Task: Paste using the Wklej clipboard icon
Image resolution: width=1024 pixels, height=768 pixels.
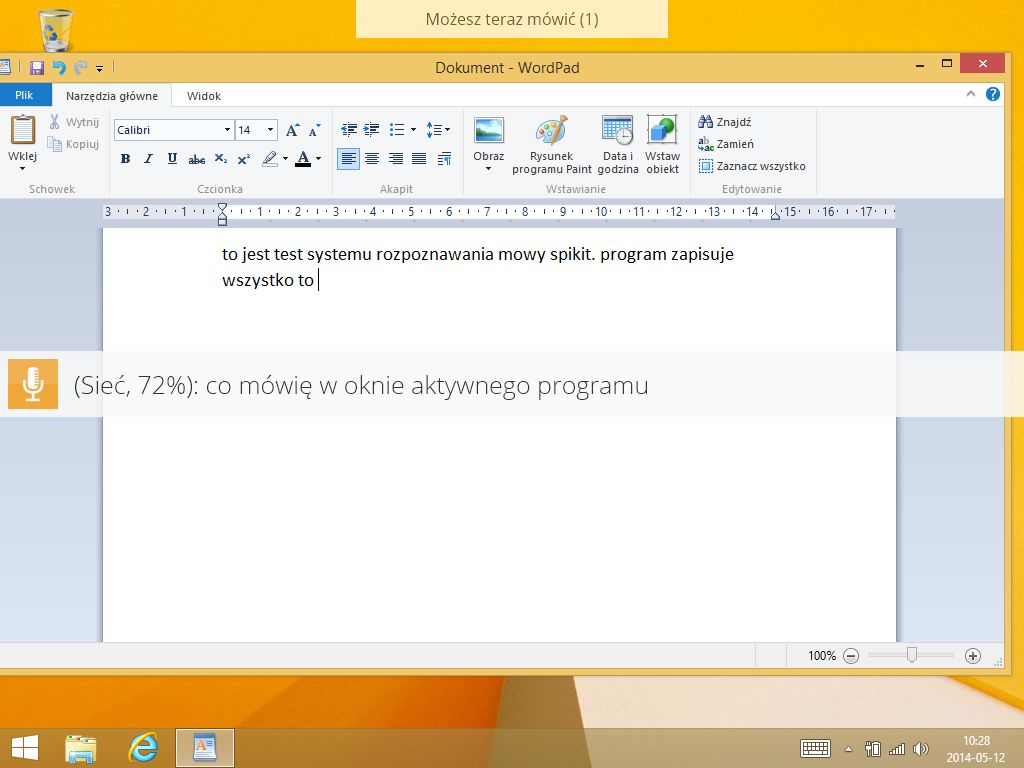Action: click(22, 129)
